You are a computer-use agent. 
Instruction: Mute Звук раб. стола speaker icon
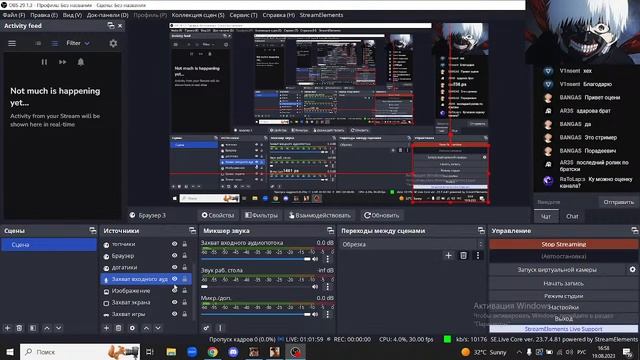point(315,287)
